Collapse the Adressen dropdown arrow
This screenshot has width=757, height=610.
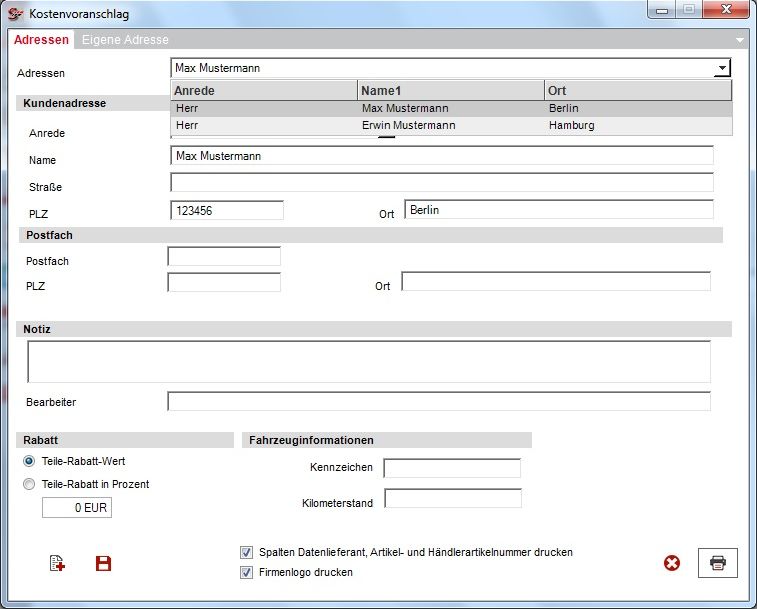pyautogui.click(x=722, y=68)
